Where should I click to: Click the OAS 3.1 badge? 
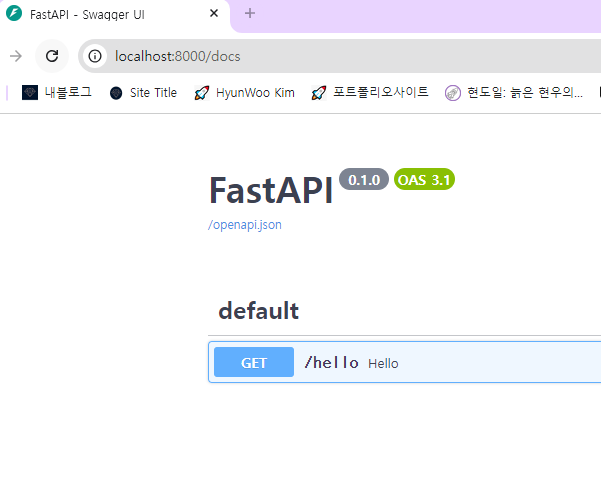[424, 179]
